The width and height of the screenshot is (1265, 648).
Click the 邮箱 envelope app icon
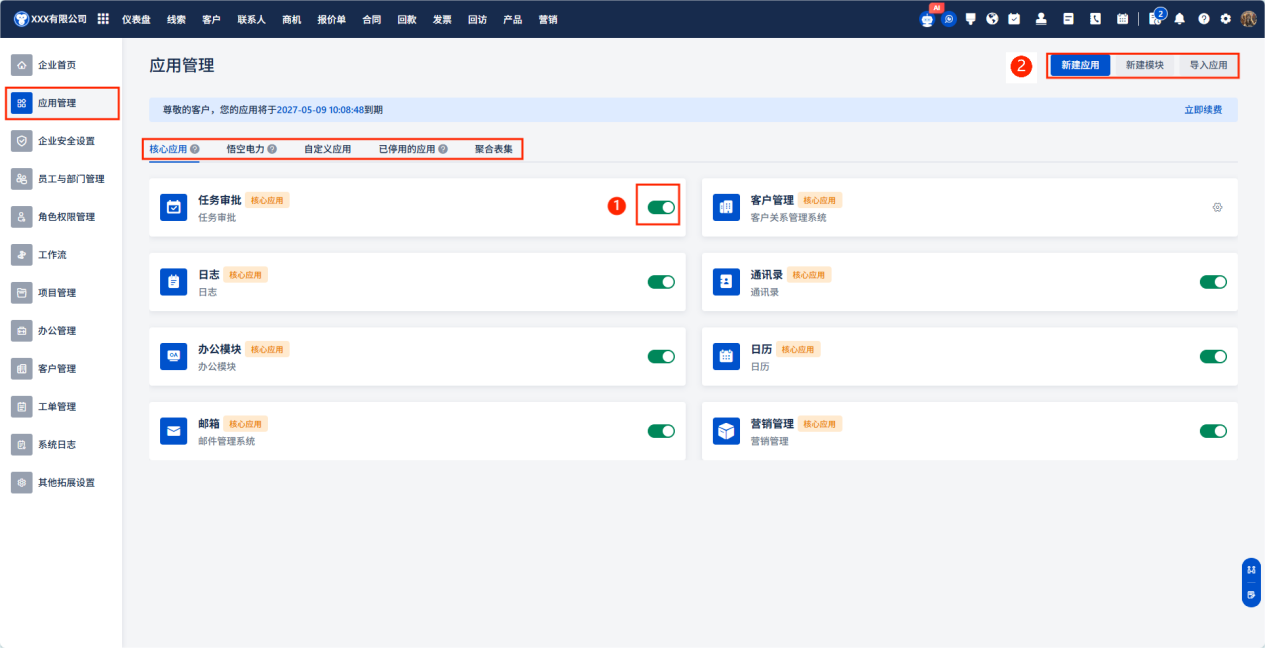174,431
